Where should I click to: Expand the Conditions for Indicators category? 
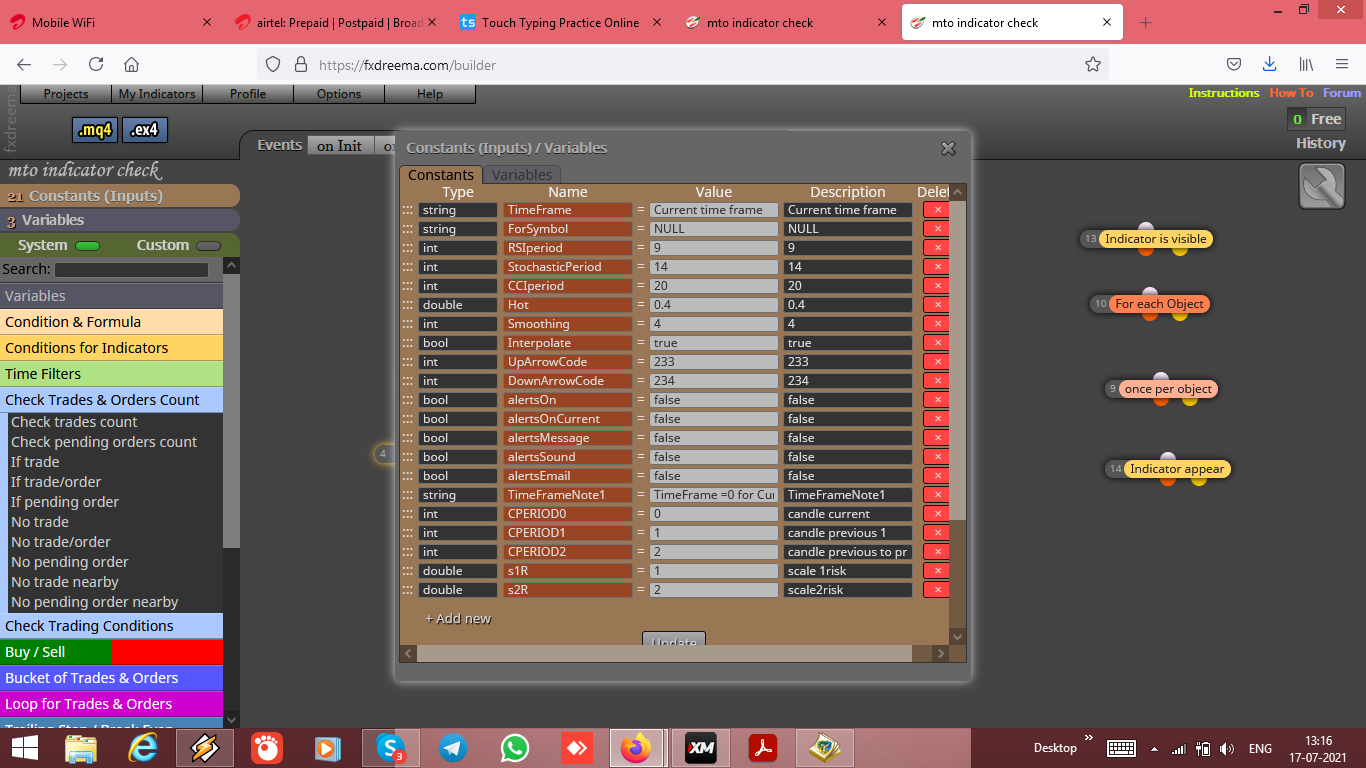111,348
